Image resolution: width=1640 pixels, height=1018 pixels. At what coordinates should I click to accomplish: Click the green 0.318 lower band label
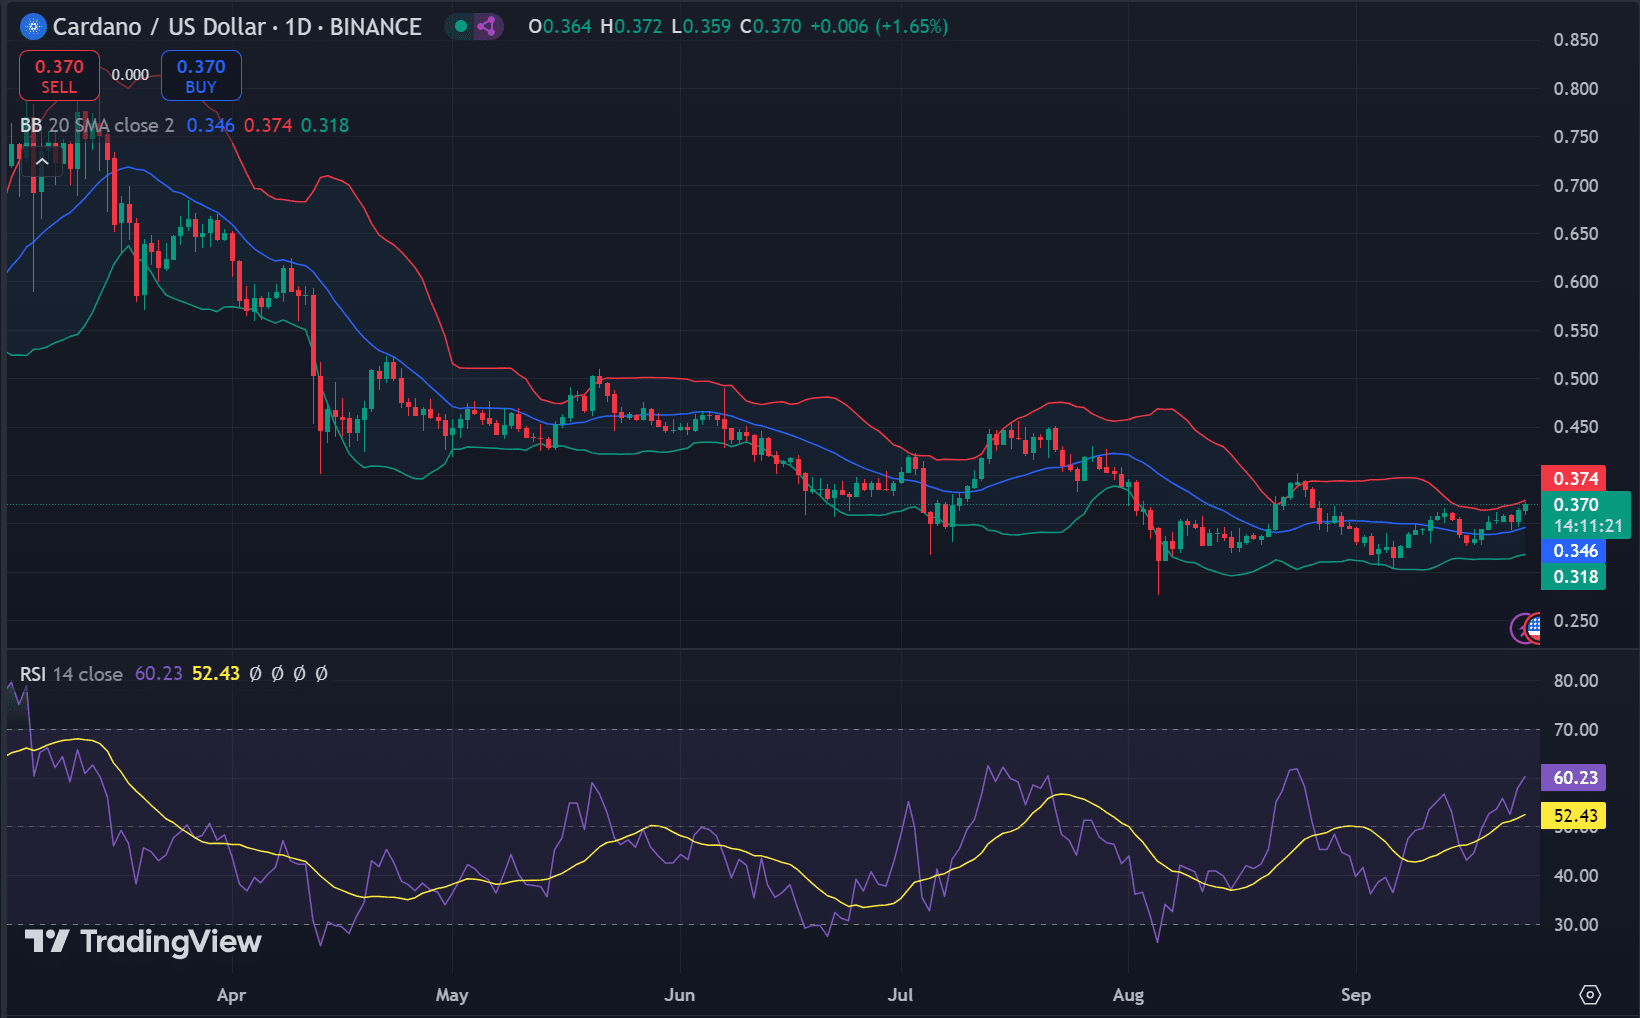click(1574, 577)
